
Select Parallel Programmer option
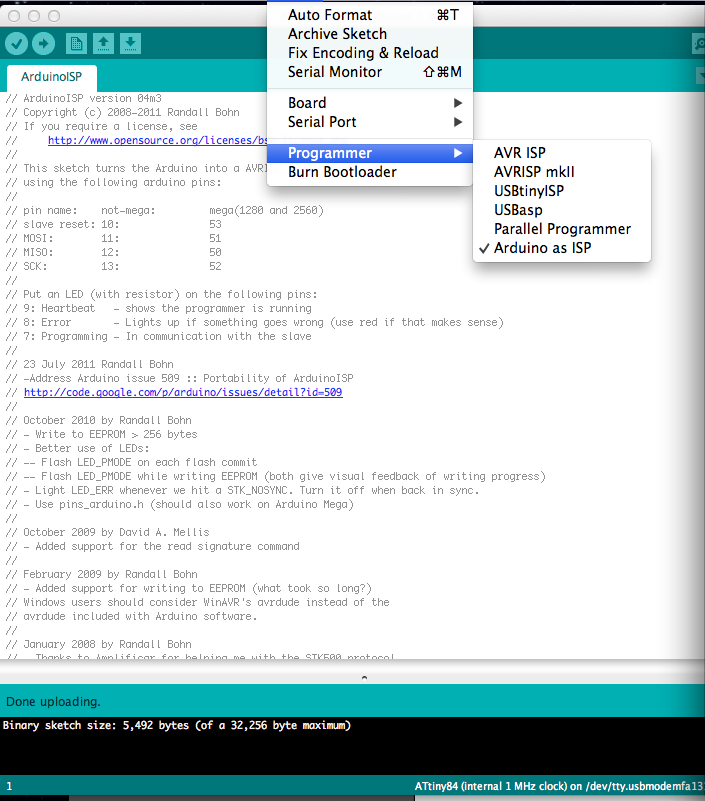pos(562,229)
